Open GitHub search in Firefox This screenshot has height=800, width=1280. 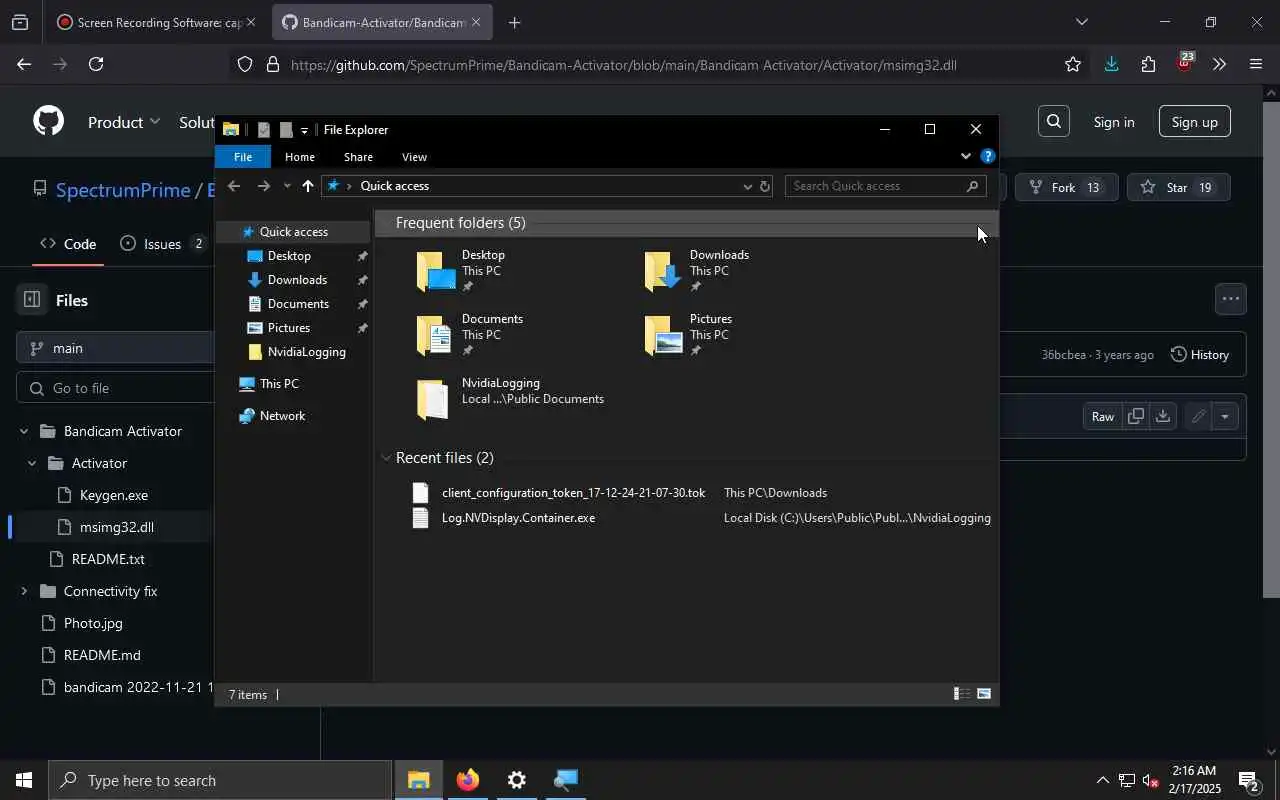click(1054, 121)
